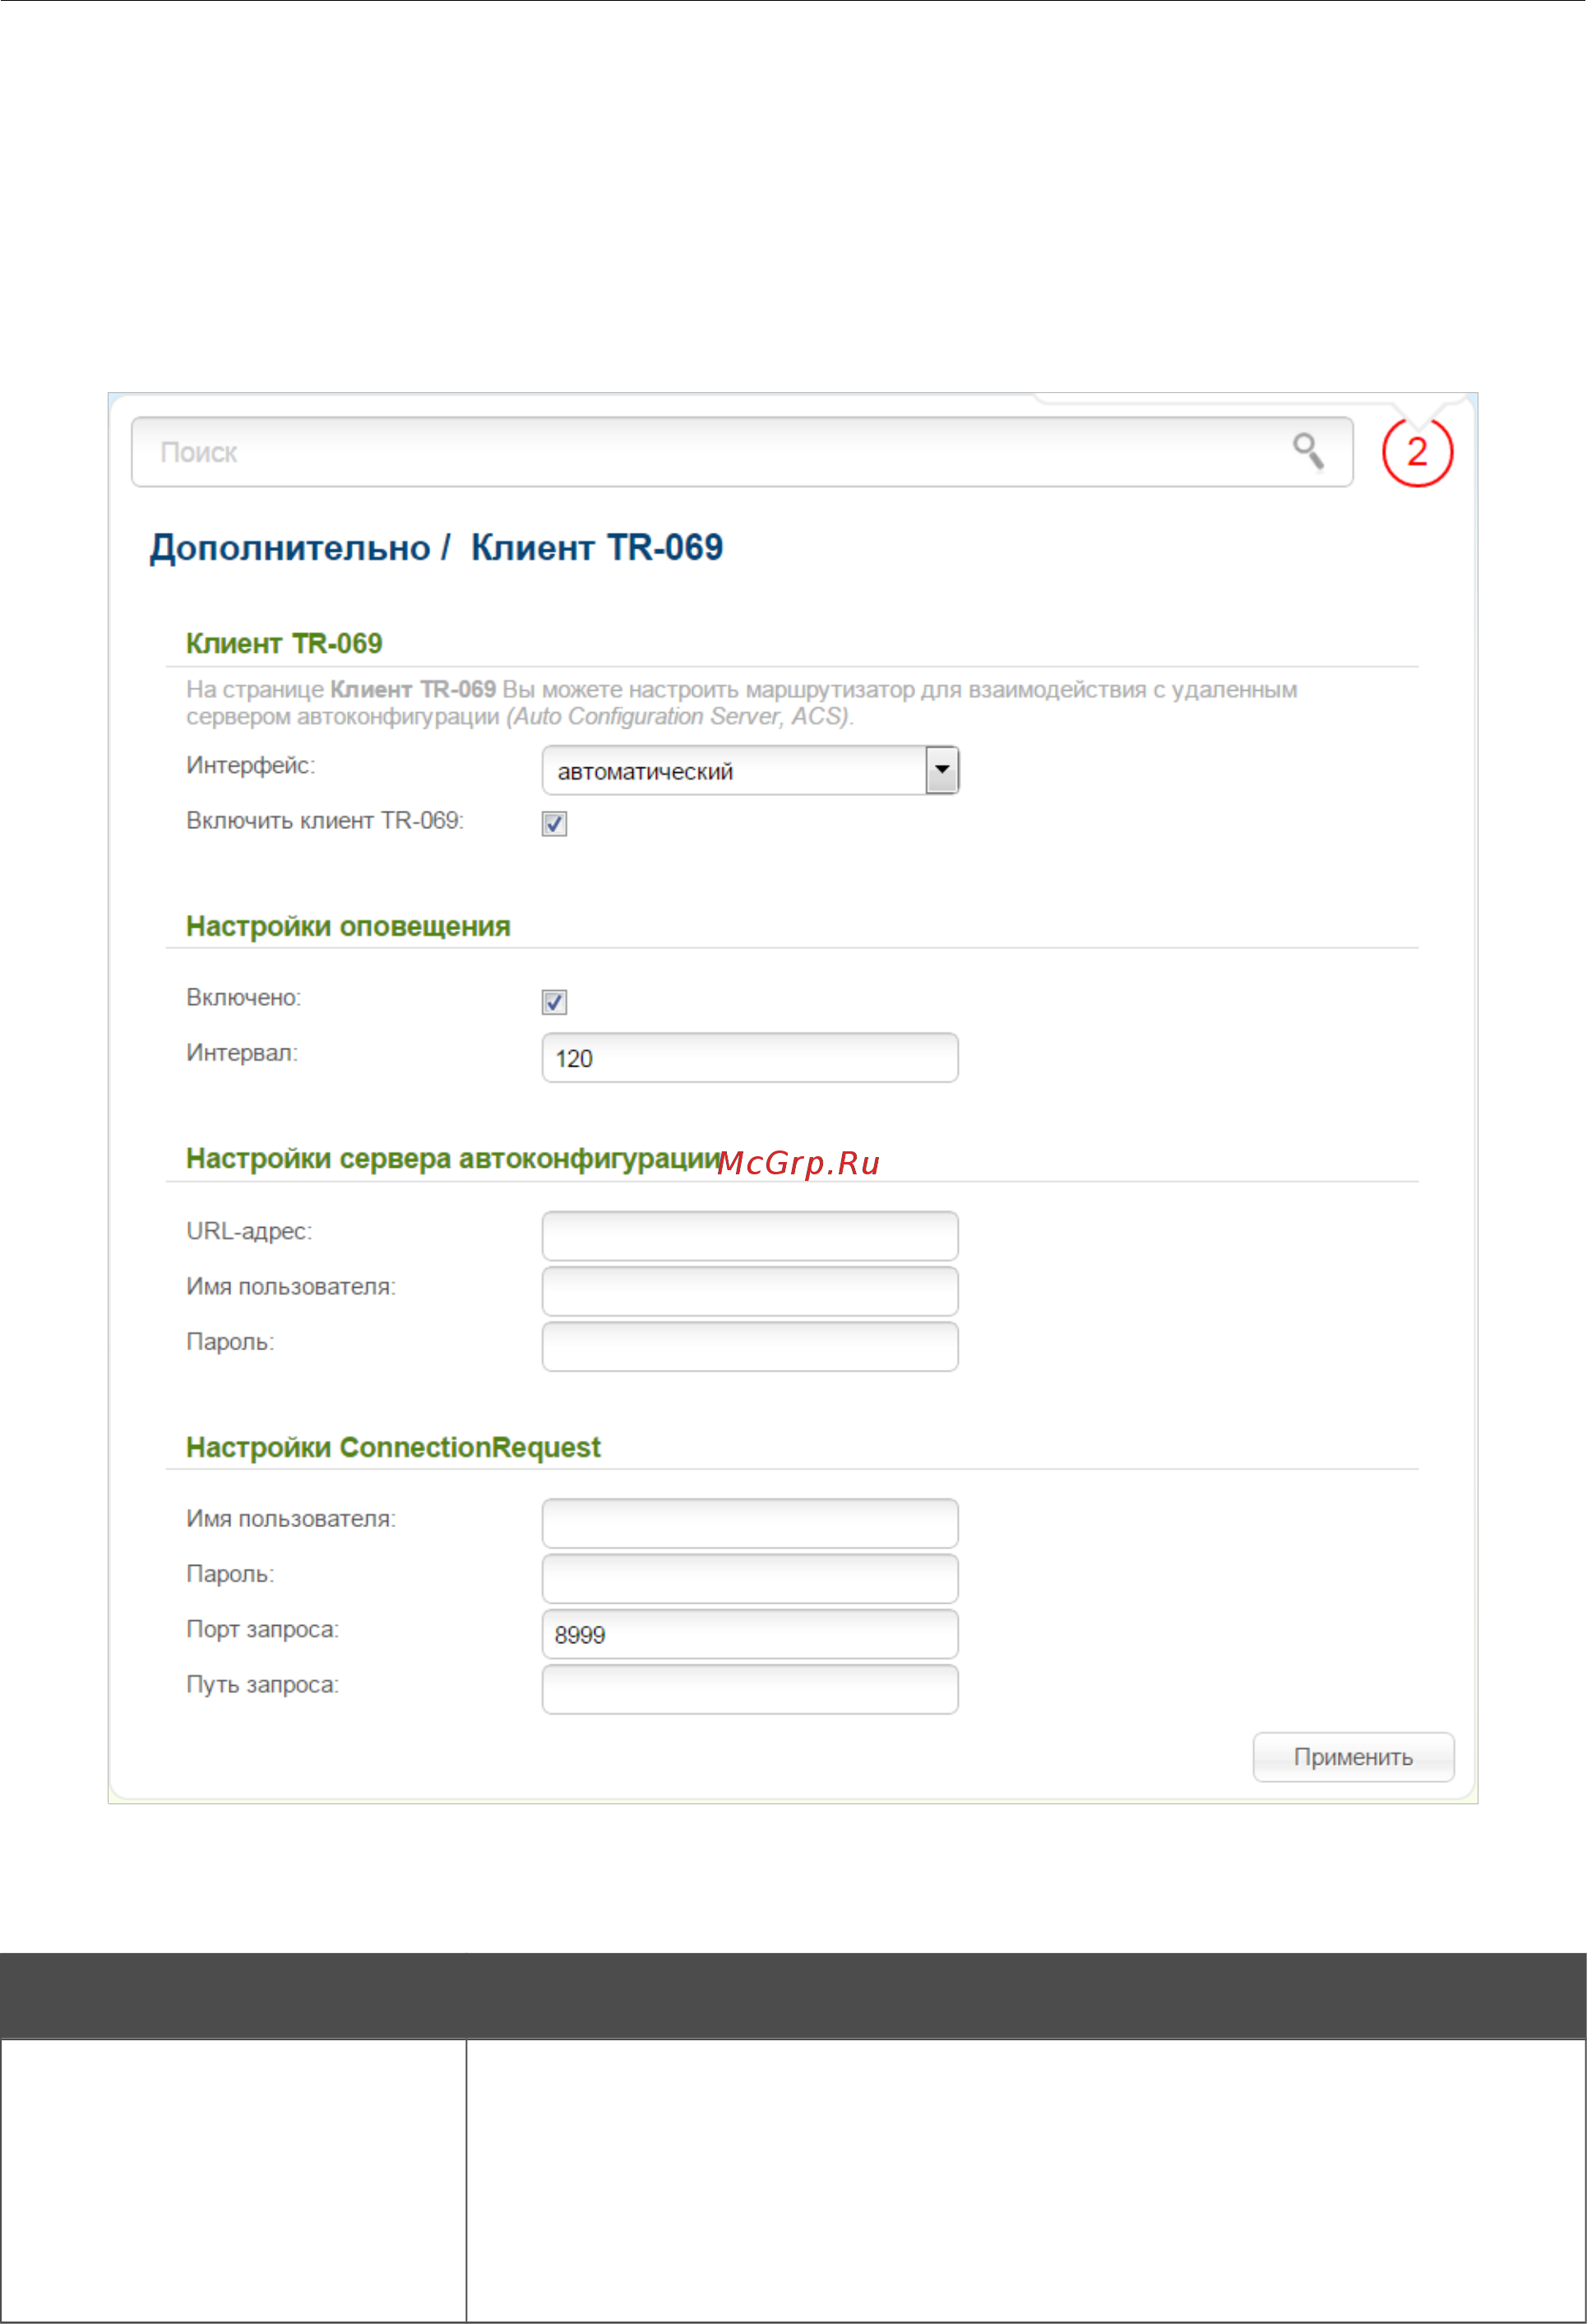This screenshot has width=1587, height=2324.
Task: Click the ACS server Имя пользователя field
Action: pyautogui.click(x=750, y=1291)
